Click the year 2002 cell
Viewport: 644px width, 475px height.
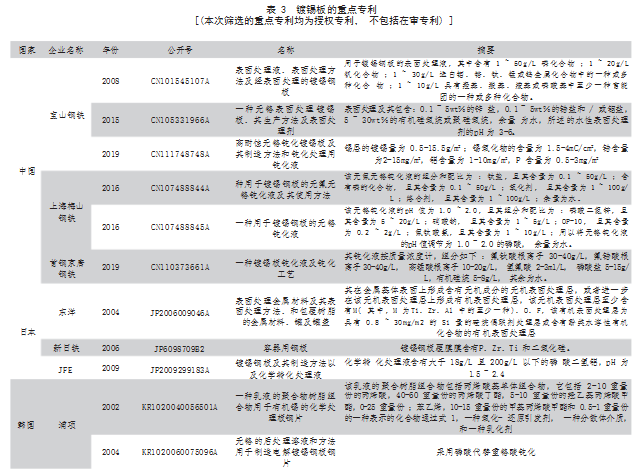(111, 408)
